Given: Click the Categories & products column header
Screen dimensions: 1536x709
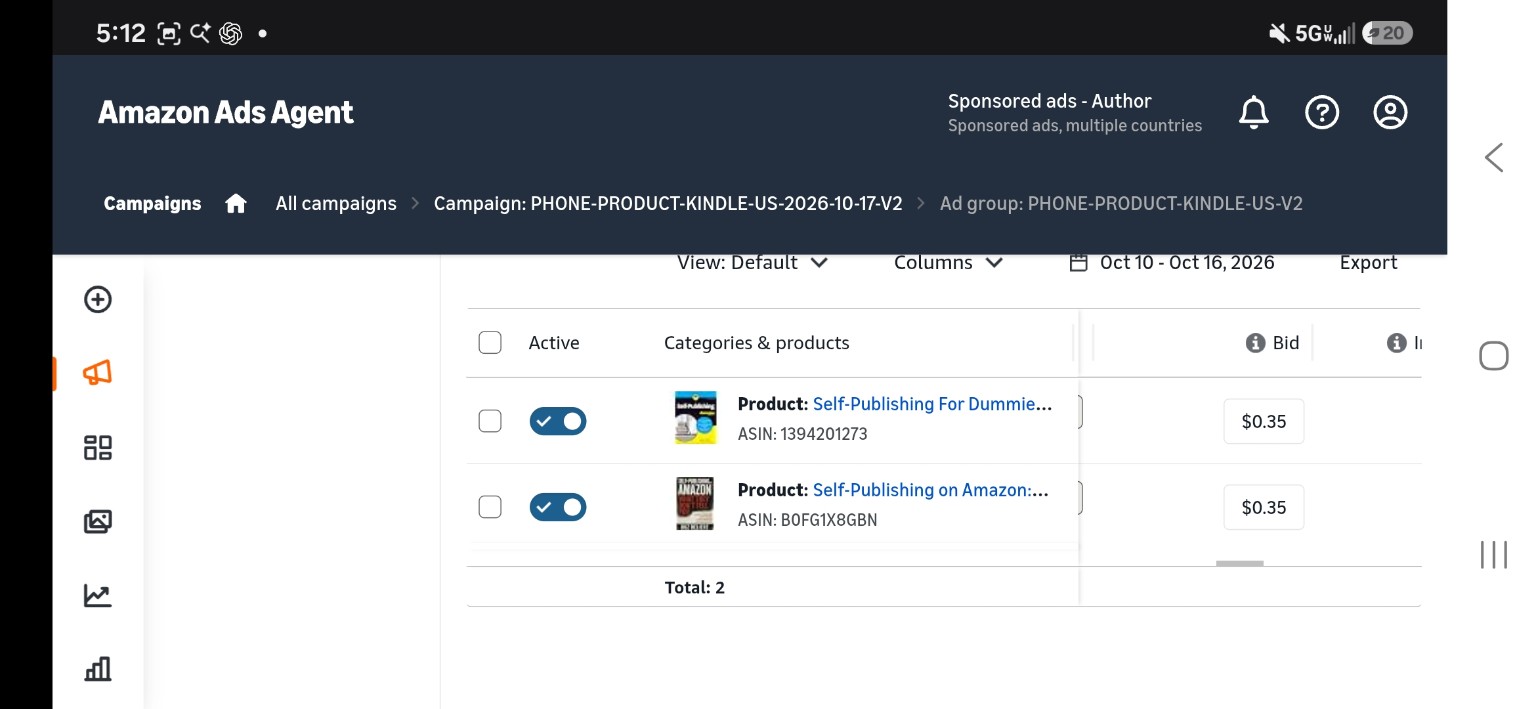Looking at the screenshot, I should [757, 343].
